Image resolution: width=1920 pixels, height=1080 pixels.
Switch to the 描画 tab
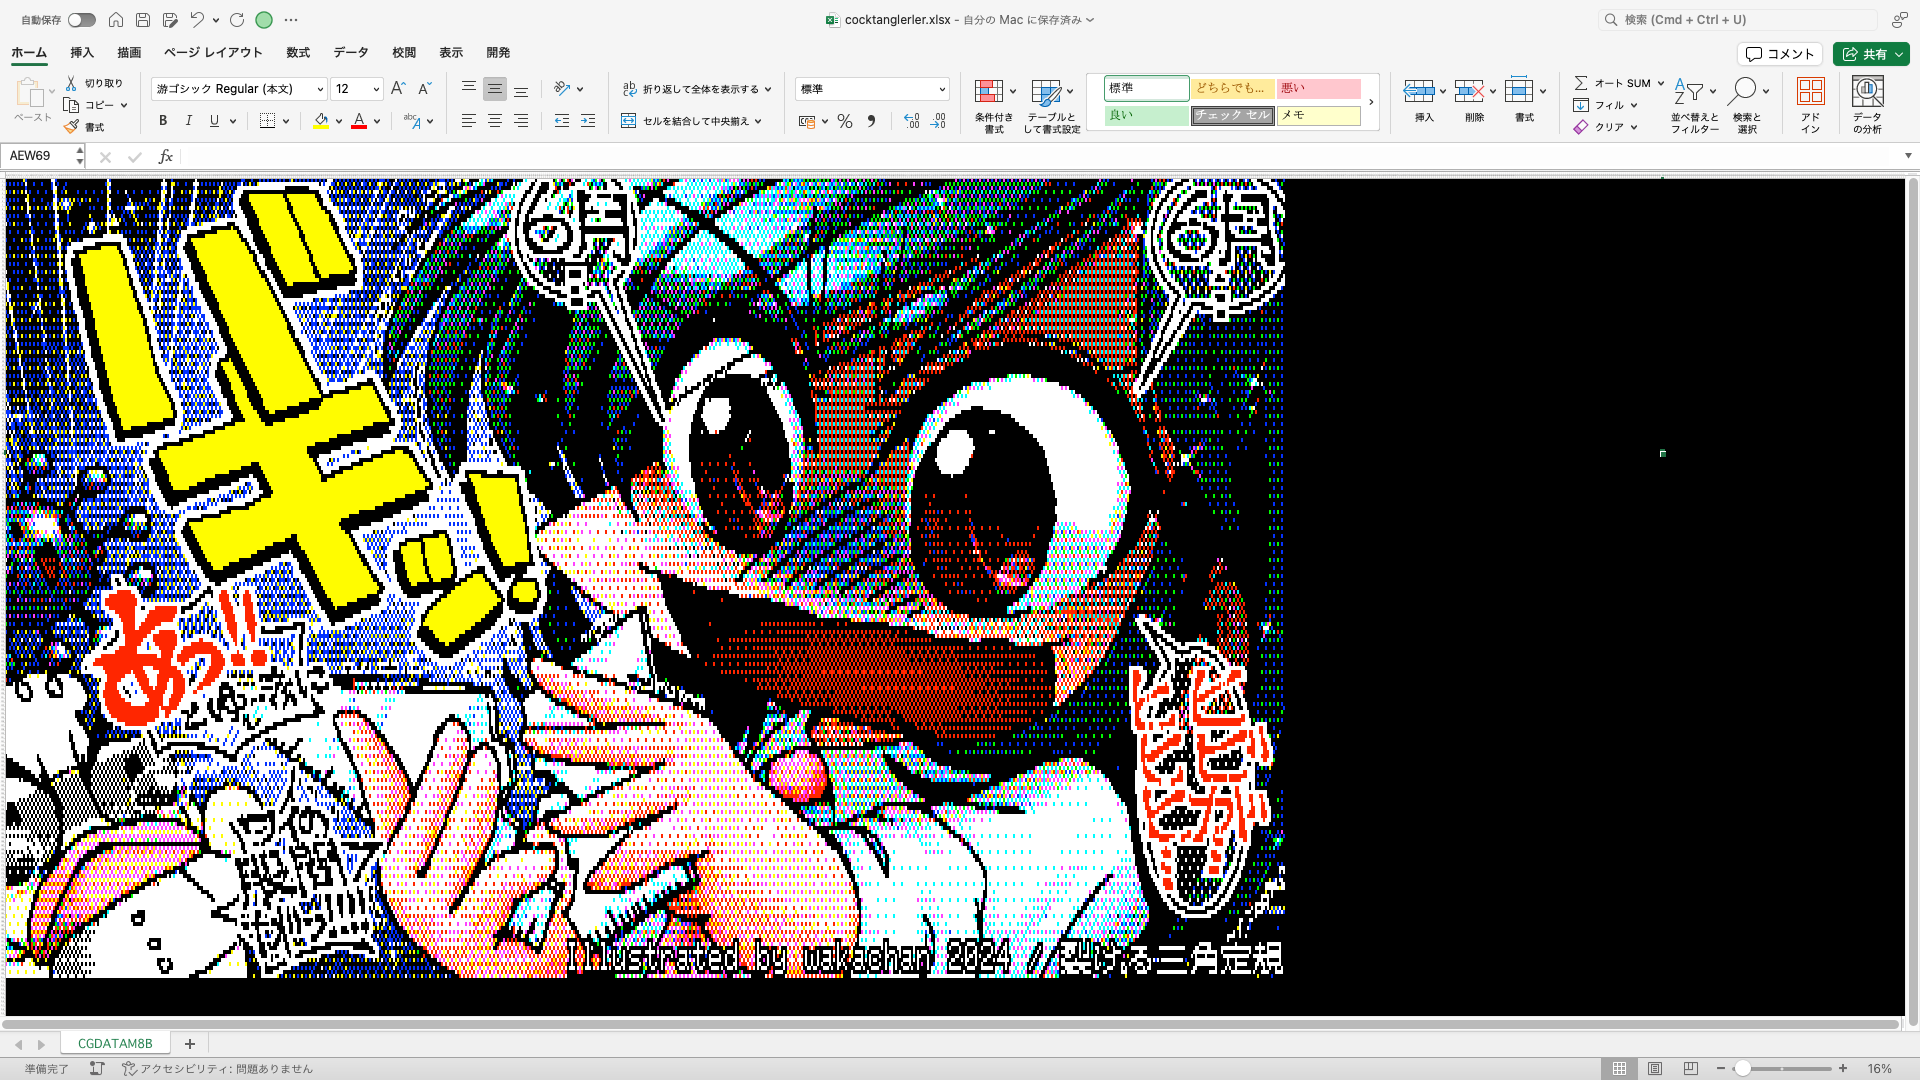point(129,53)
